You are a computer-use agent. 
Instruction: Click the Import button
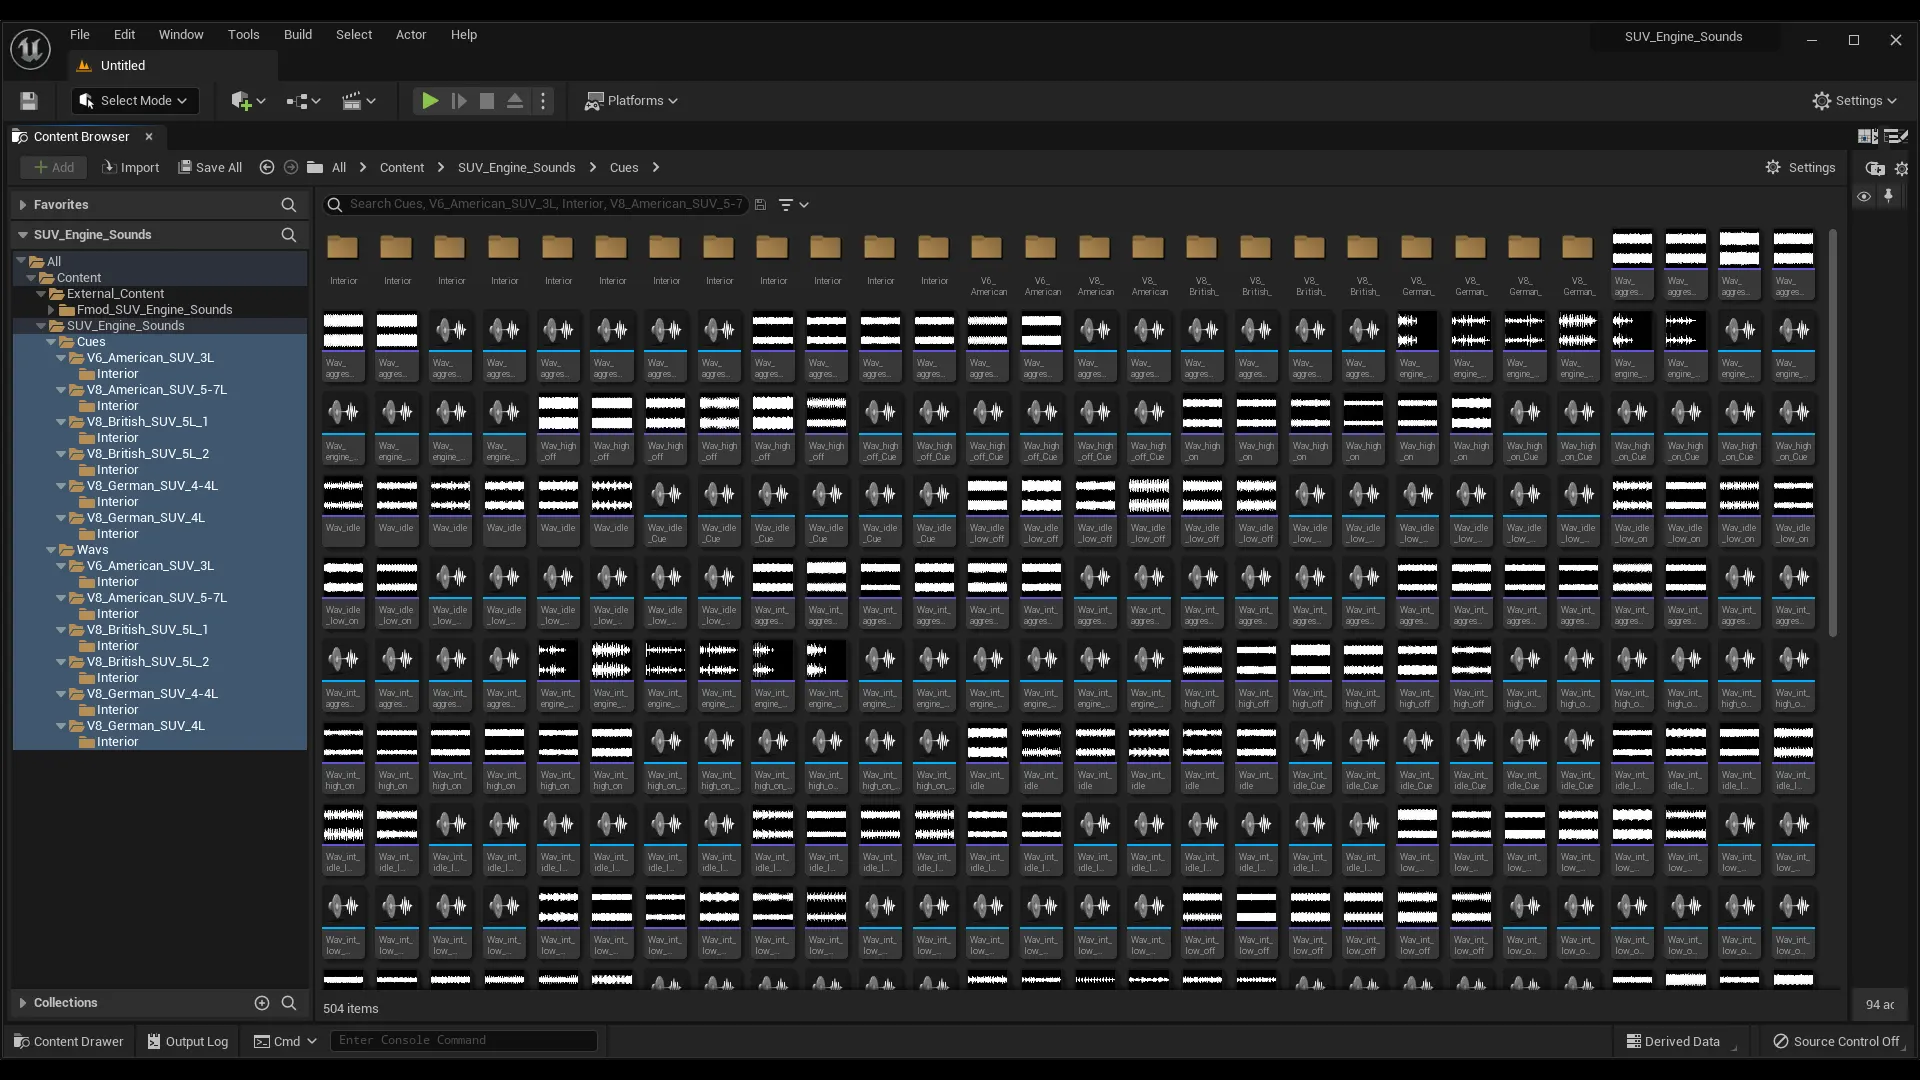(131, 168)
